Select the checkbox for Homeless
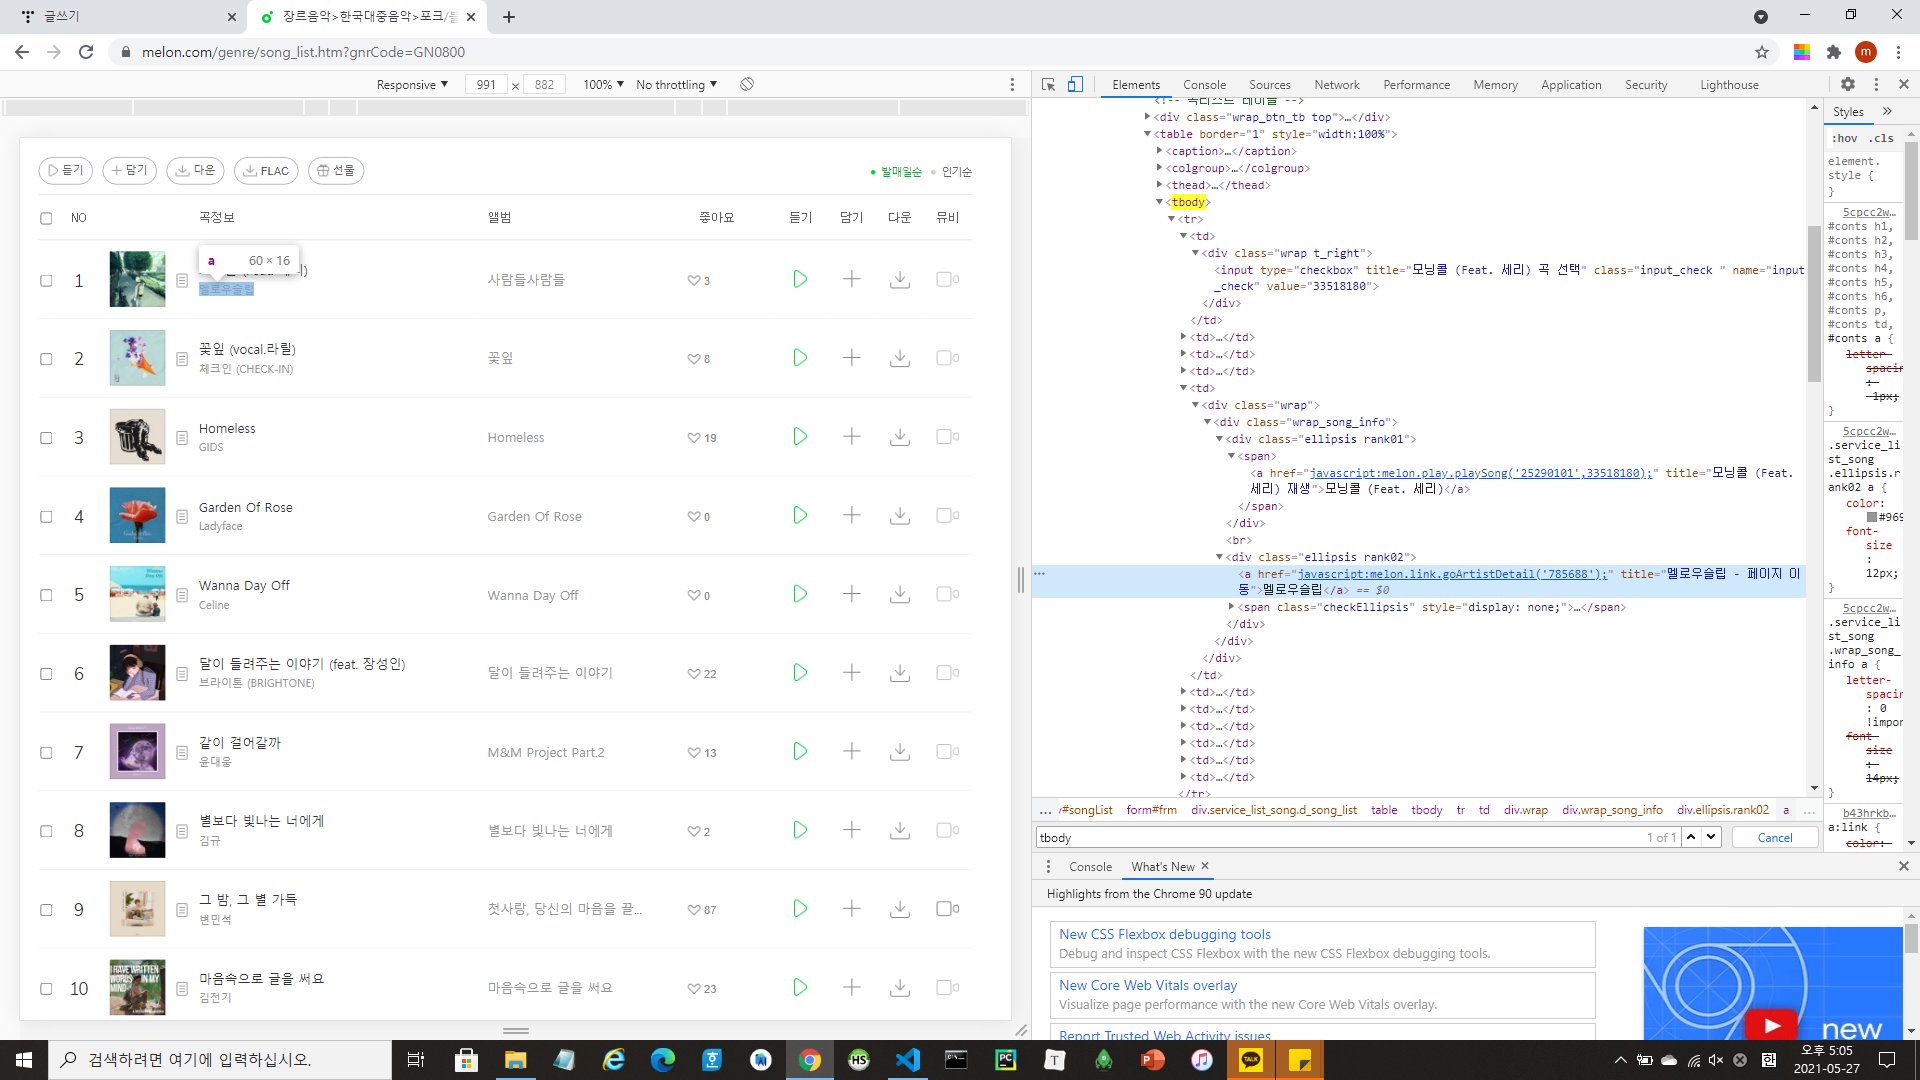1920x1080 pixels. [46, 438]
